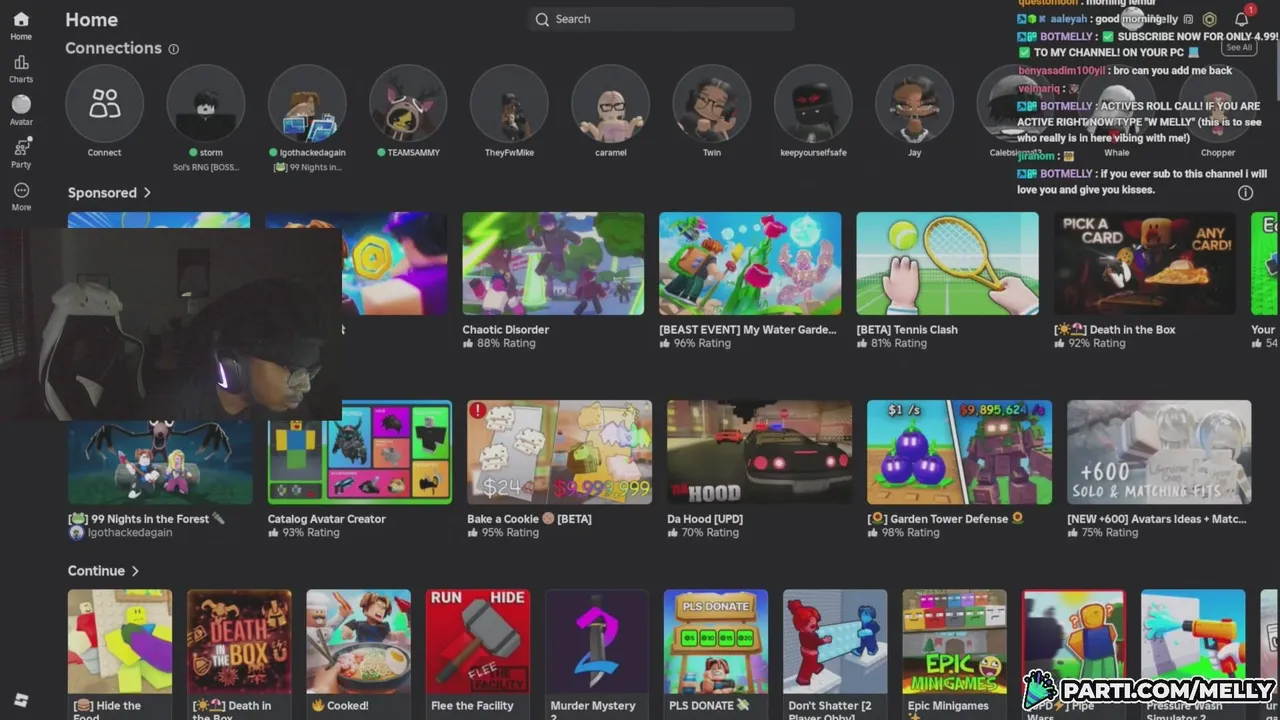
Task: Open storm's connection avatar
Action: click(x=206, y=104)
